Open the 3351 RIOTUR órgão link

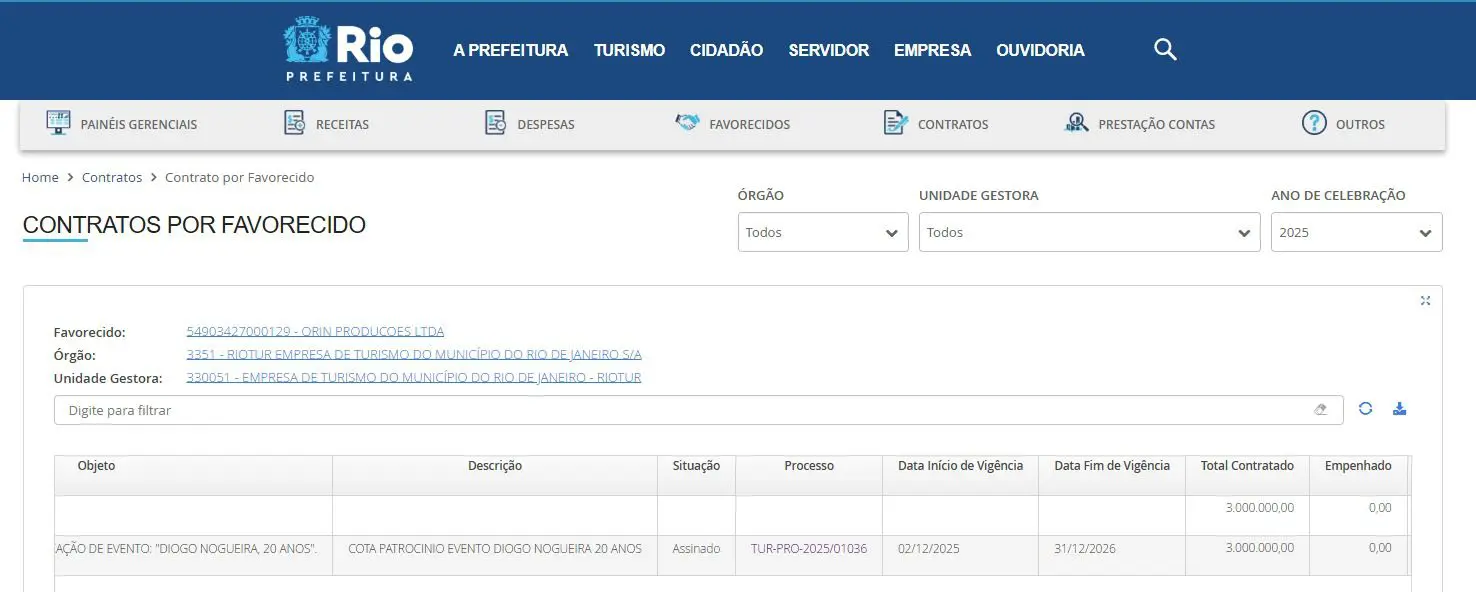[x=414, y=354]
